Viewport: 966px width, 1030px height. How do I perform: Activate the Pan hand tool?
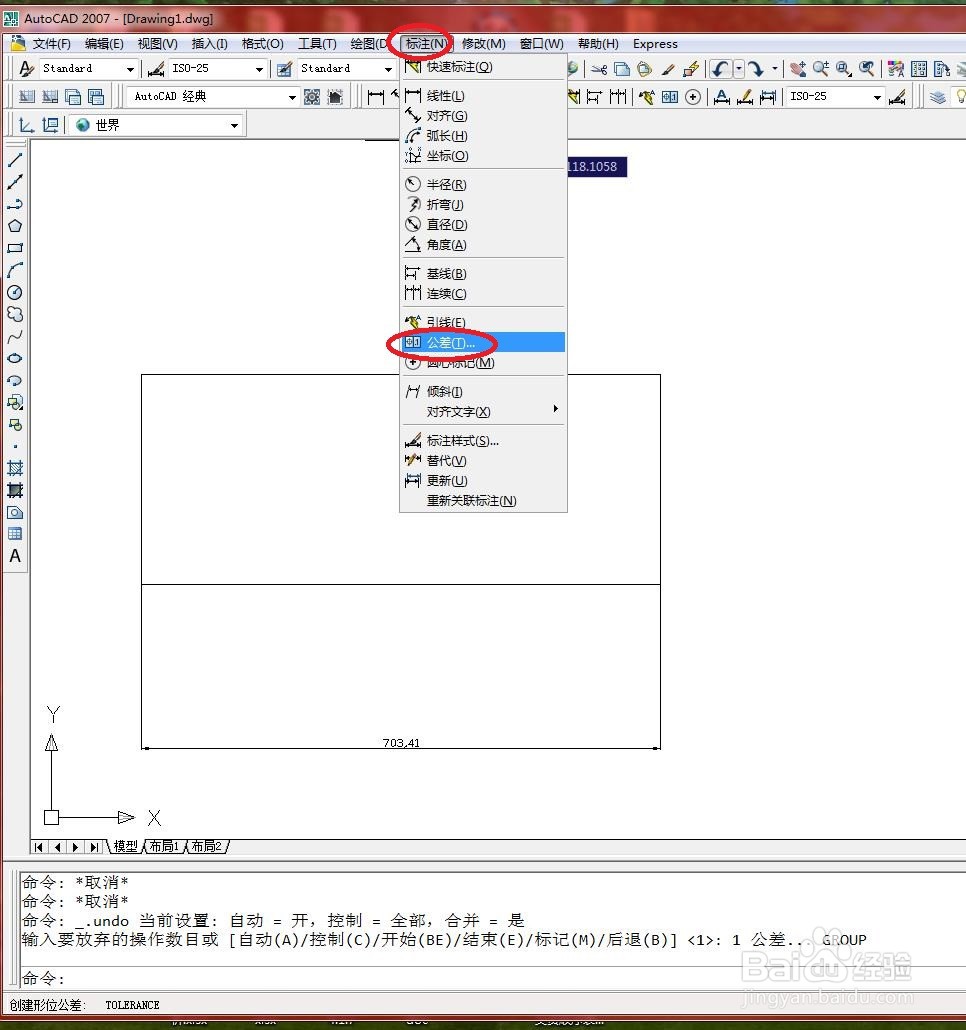799,68
